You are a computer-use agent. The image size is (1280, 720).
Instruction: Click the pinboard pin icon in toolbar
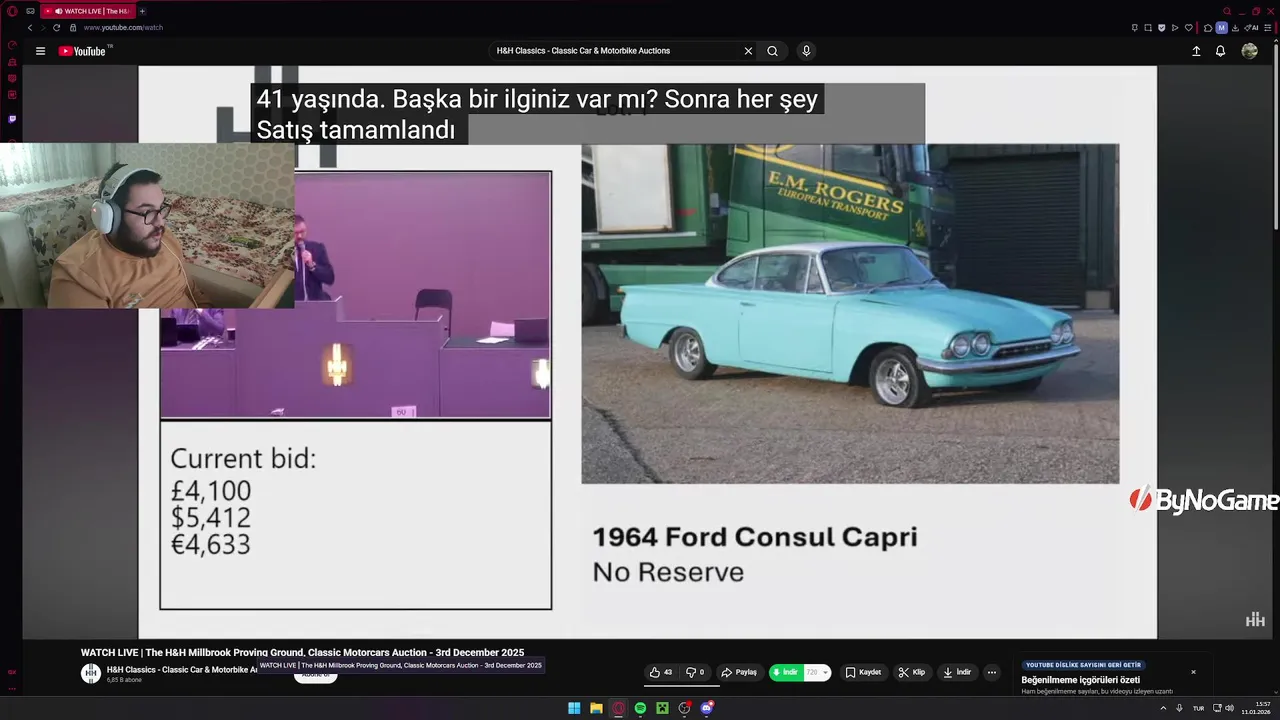click(1135, 27)
